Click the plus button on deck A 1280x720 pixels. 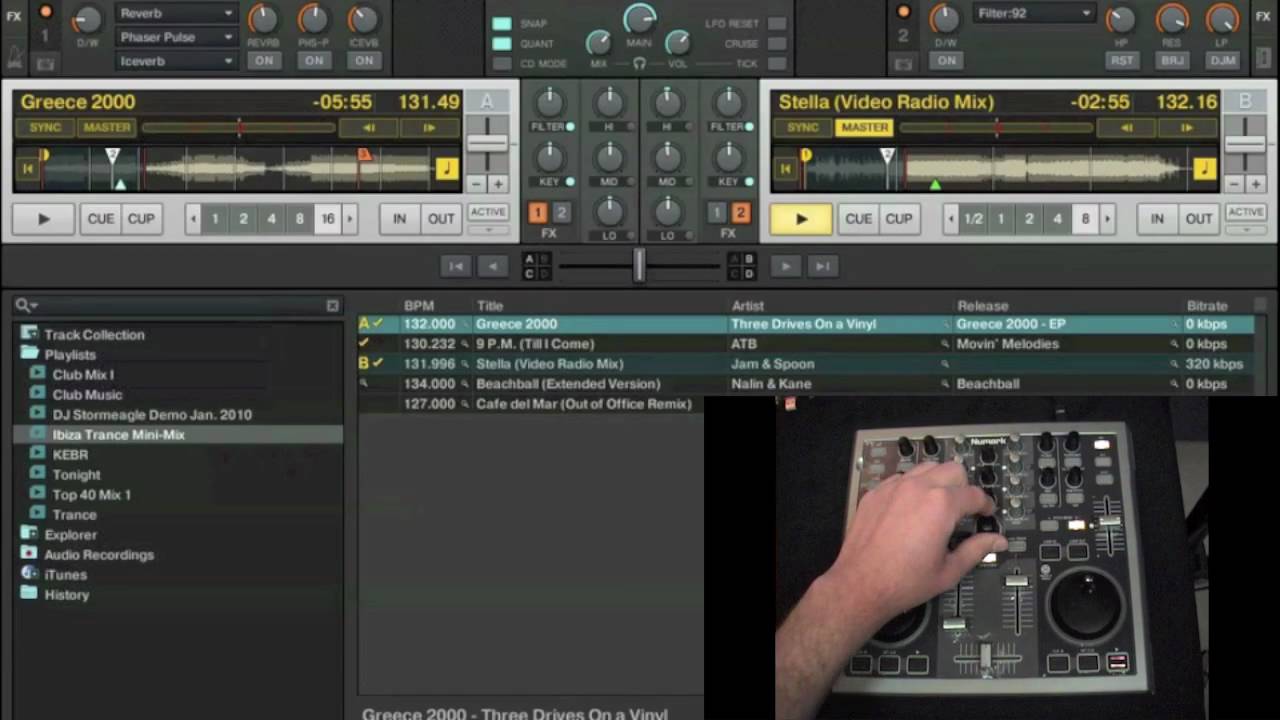coord(497,184)
